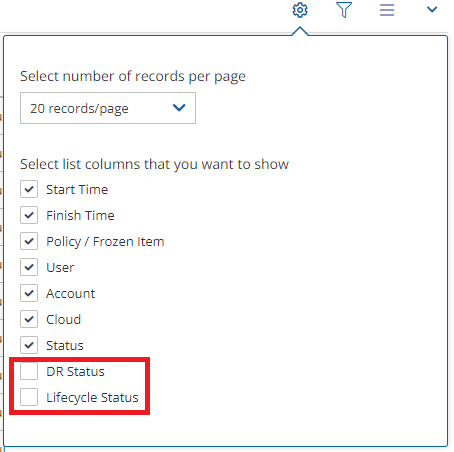Click the Account label text

pyautogui.click(x=71, y=293)
